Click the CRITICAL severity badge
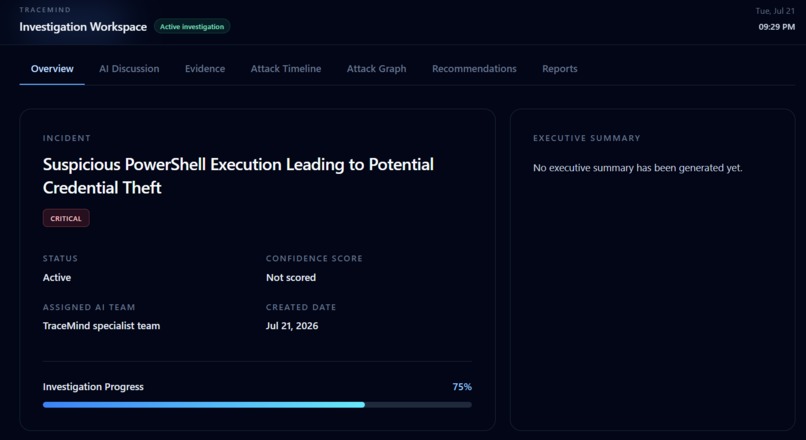 [x=66, y=218]
